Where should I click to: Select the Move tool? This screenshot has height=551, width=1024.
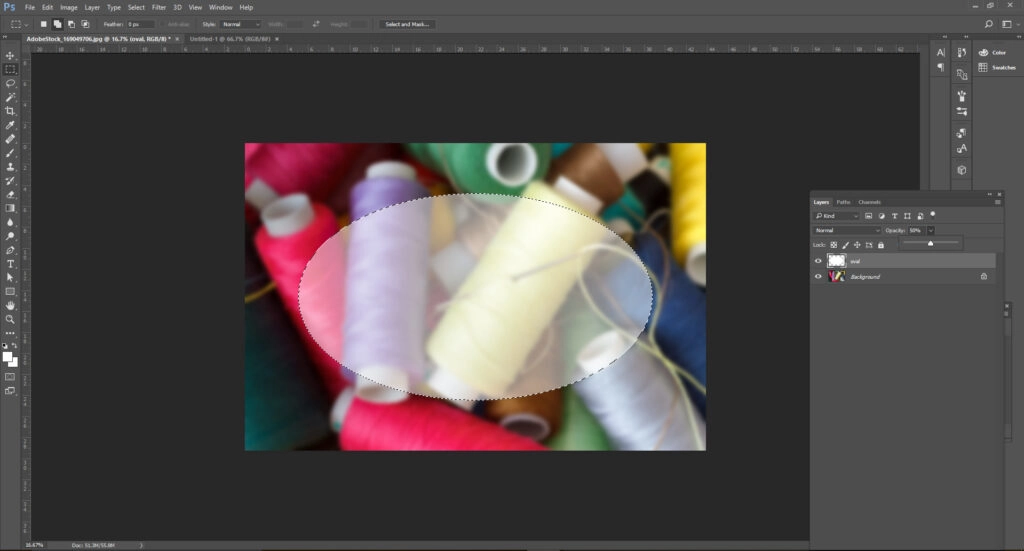pyautogui.click(x=10, y=55)
